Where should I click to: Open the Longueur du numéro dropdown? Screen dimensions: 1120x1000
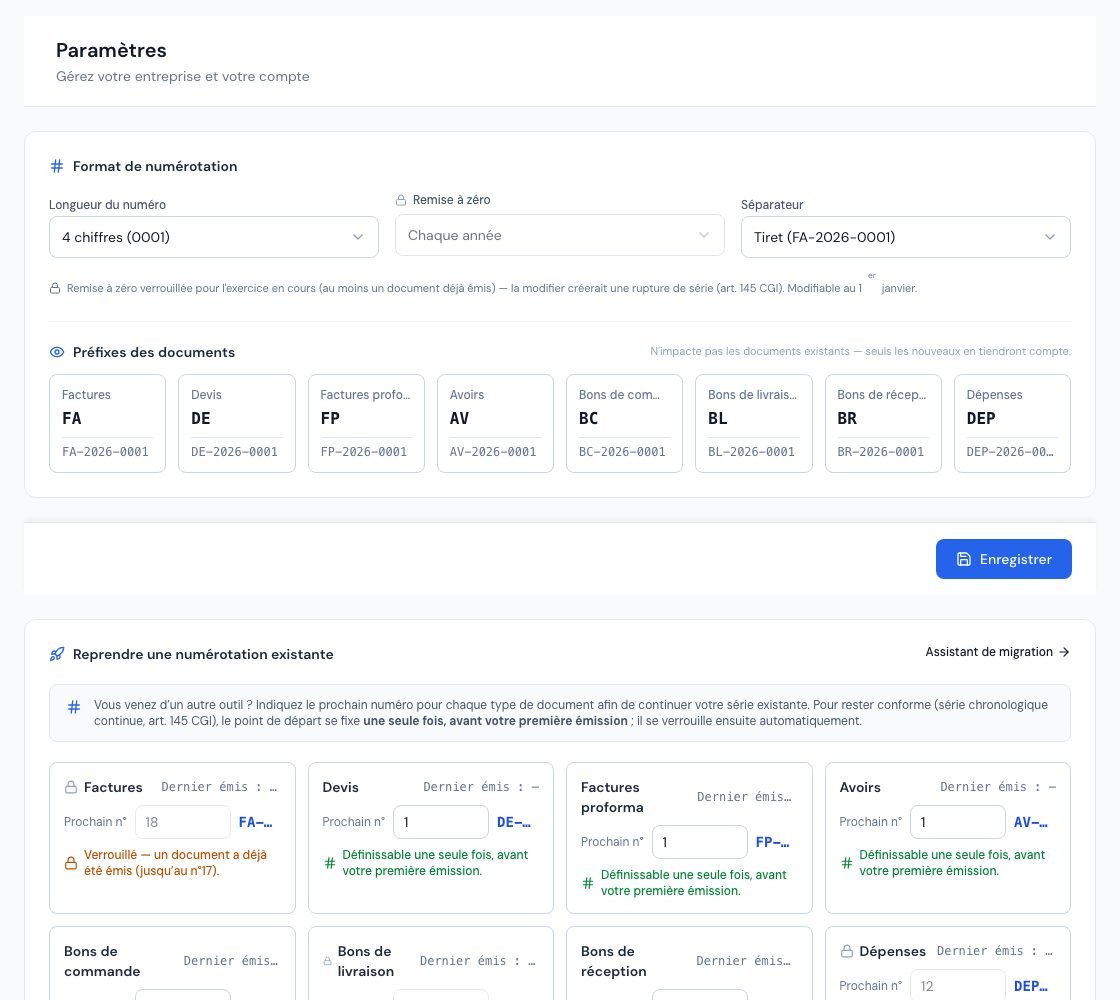click(214, 237)
